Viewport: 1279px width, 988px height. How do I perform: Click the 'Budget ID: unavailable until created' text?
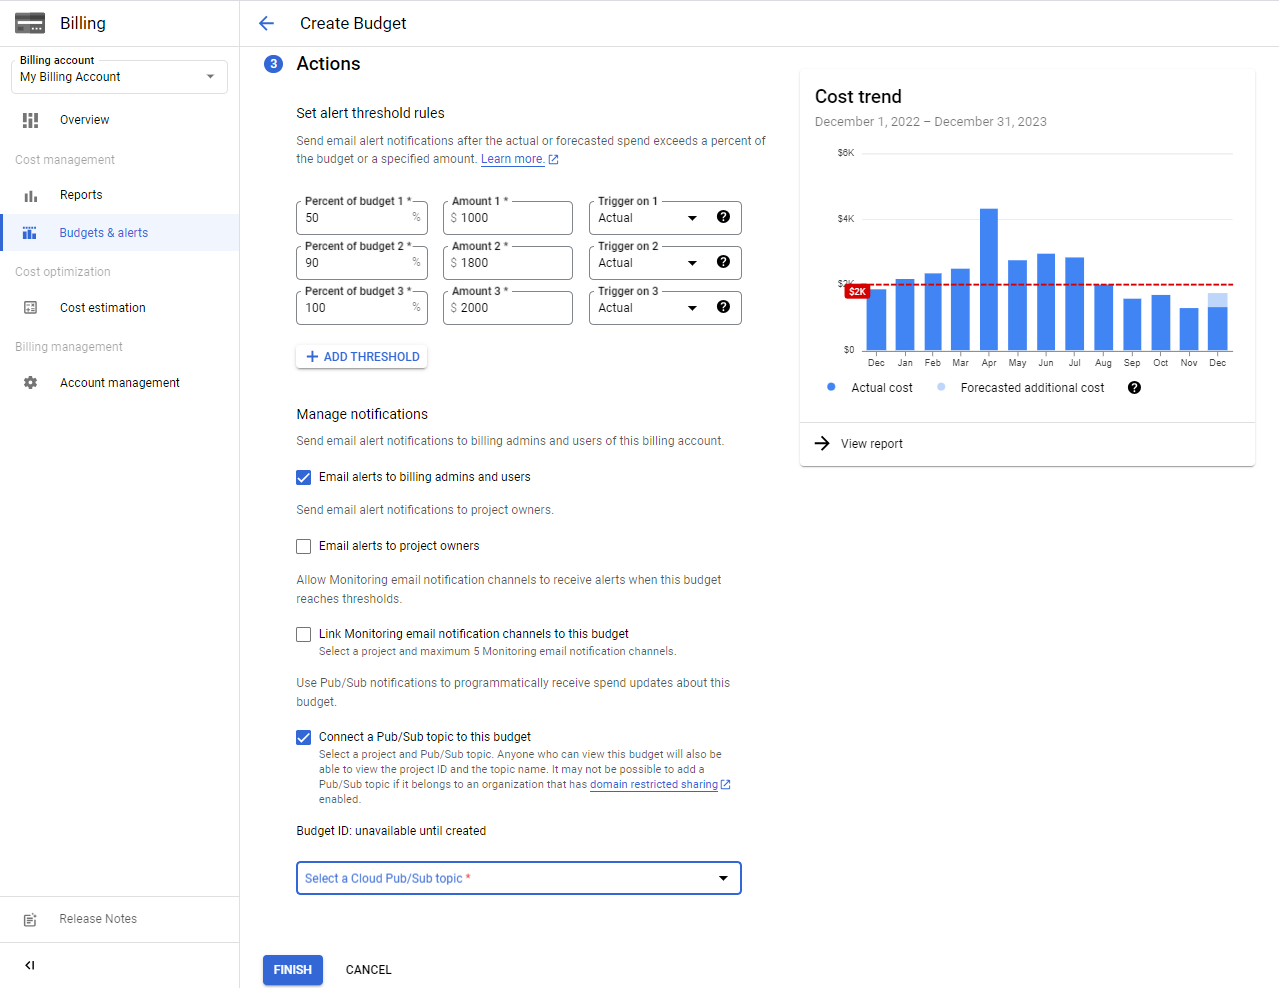pos(391,831)
